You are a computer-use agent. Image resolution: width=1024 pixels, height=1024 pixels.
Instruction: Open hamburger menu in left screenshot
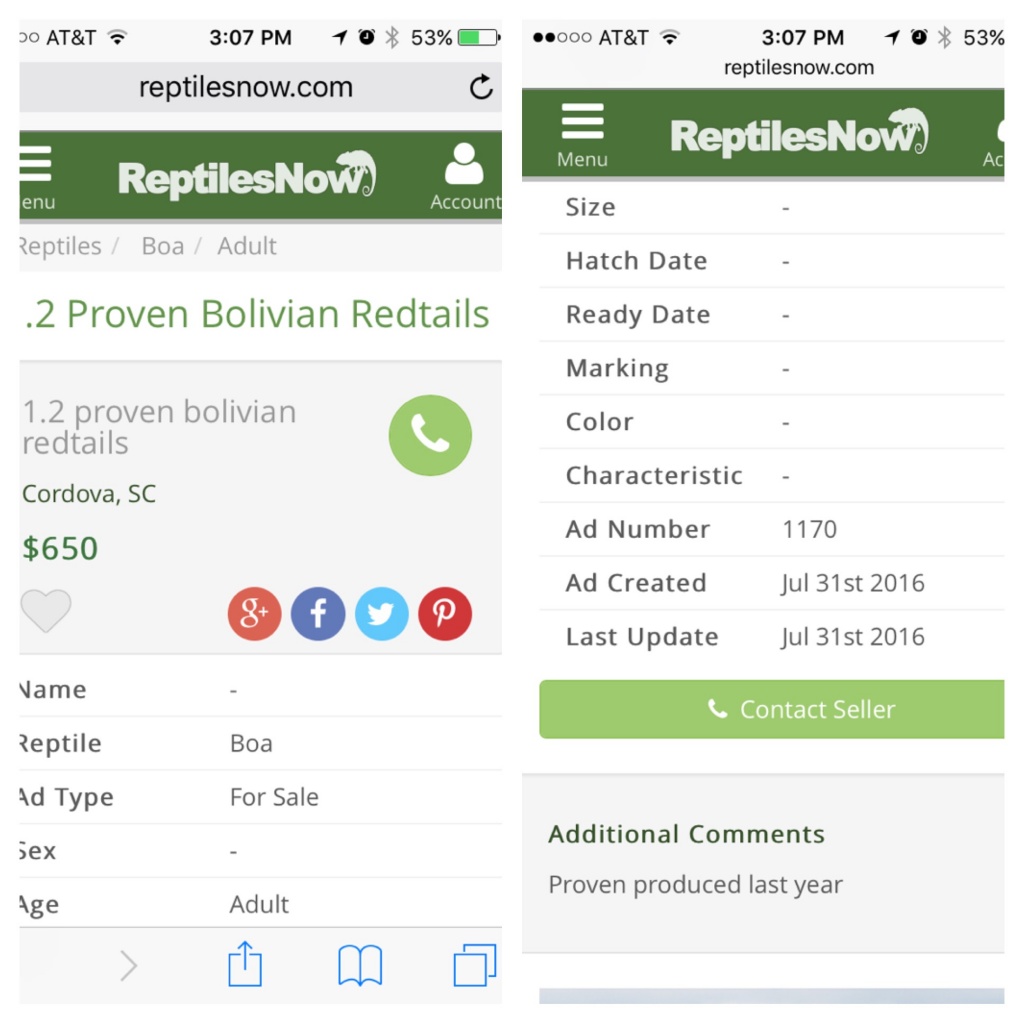coord(37,178)
